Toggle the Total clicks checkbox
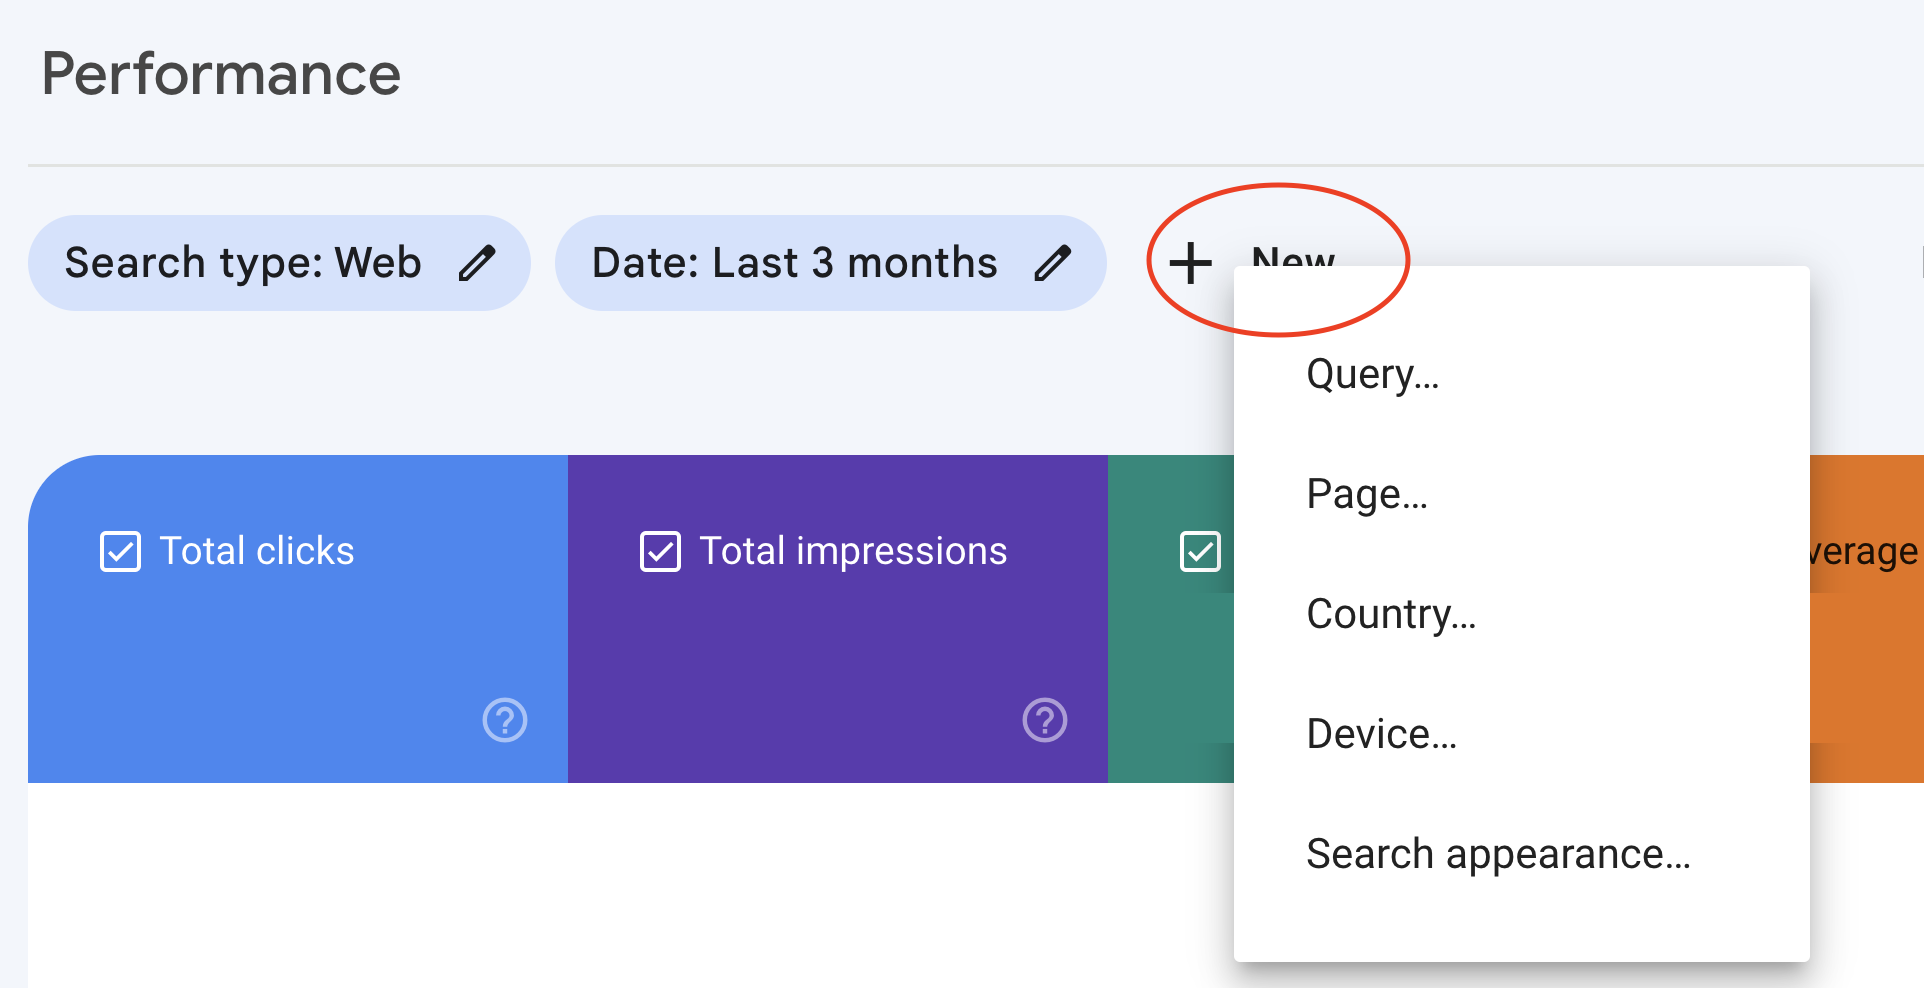 point(120,552)
